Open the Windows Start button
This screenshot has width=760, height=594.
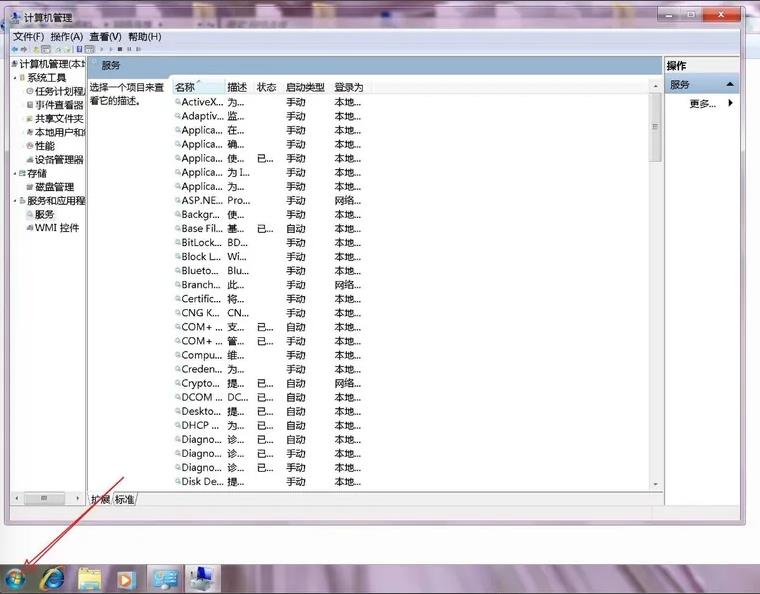click(15, 578)
